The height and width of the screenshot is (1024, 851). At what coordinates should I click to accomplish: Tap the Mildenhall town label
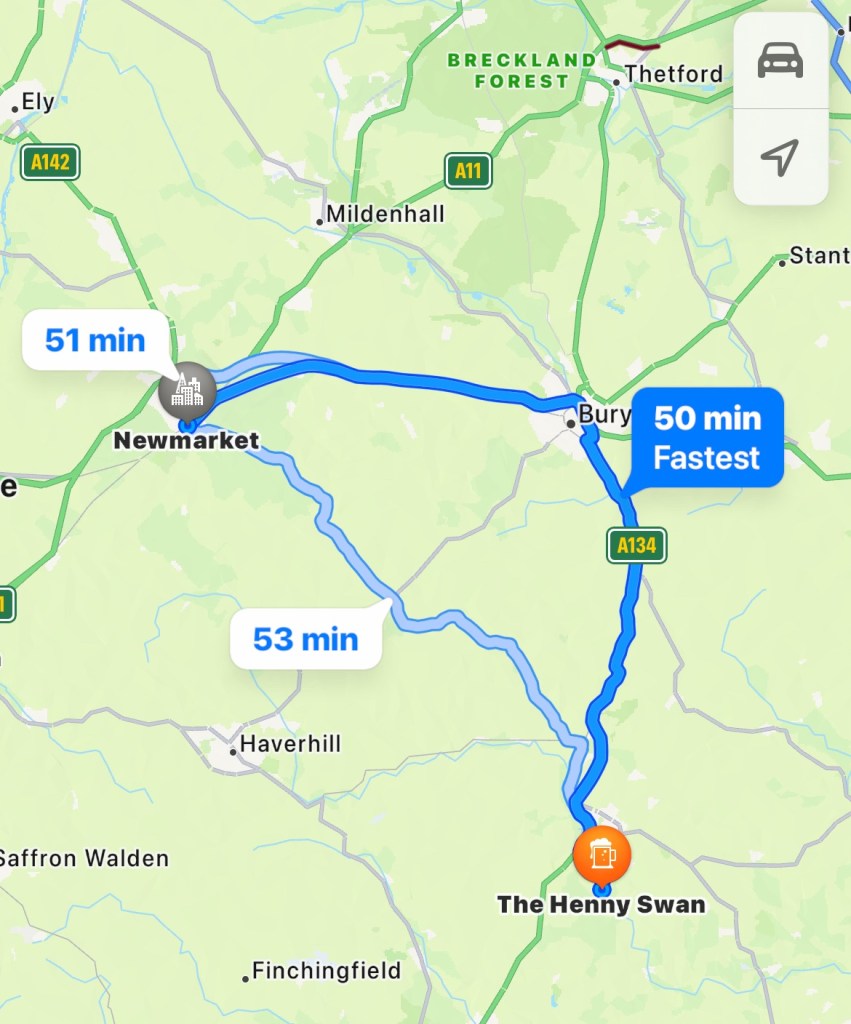coord(385,214)
